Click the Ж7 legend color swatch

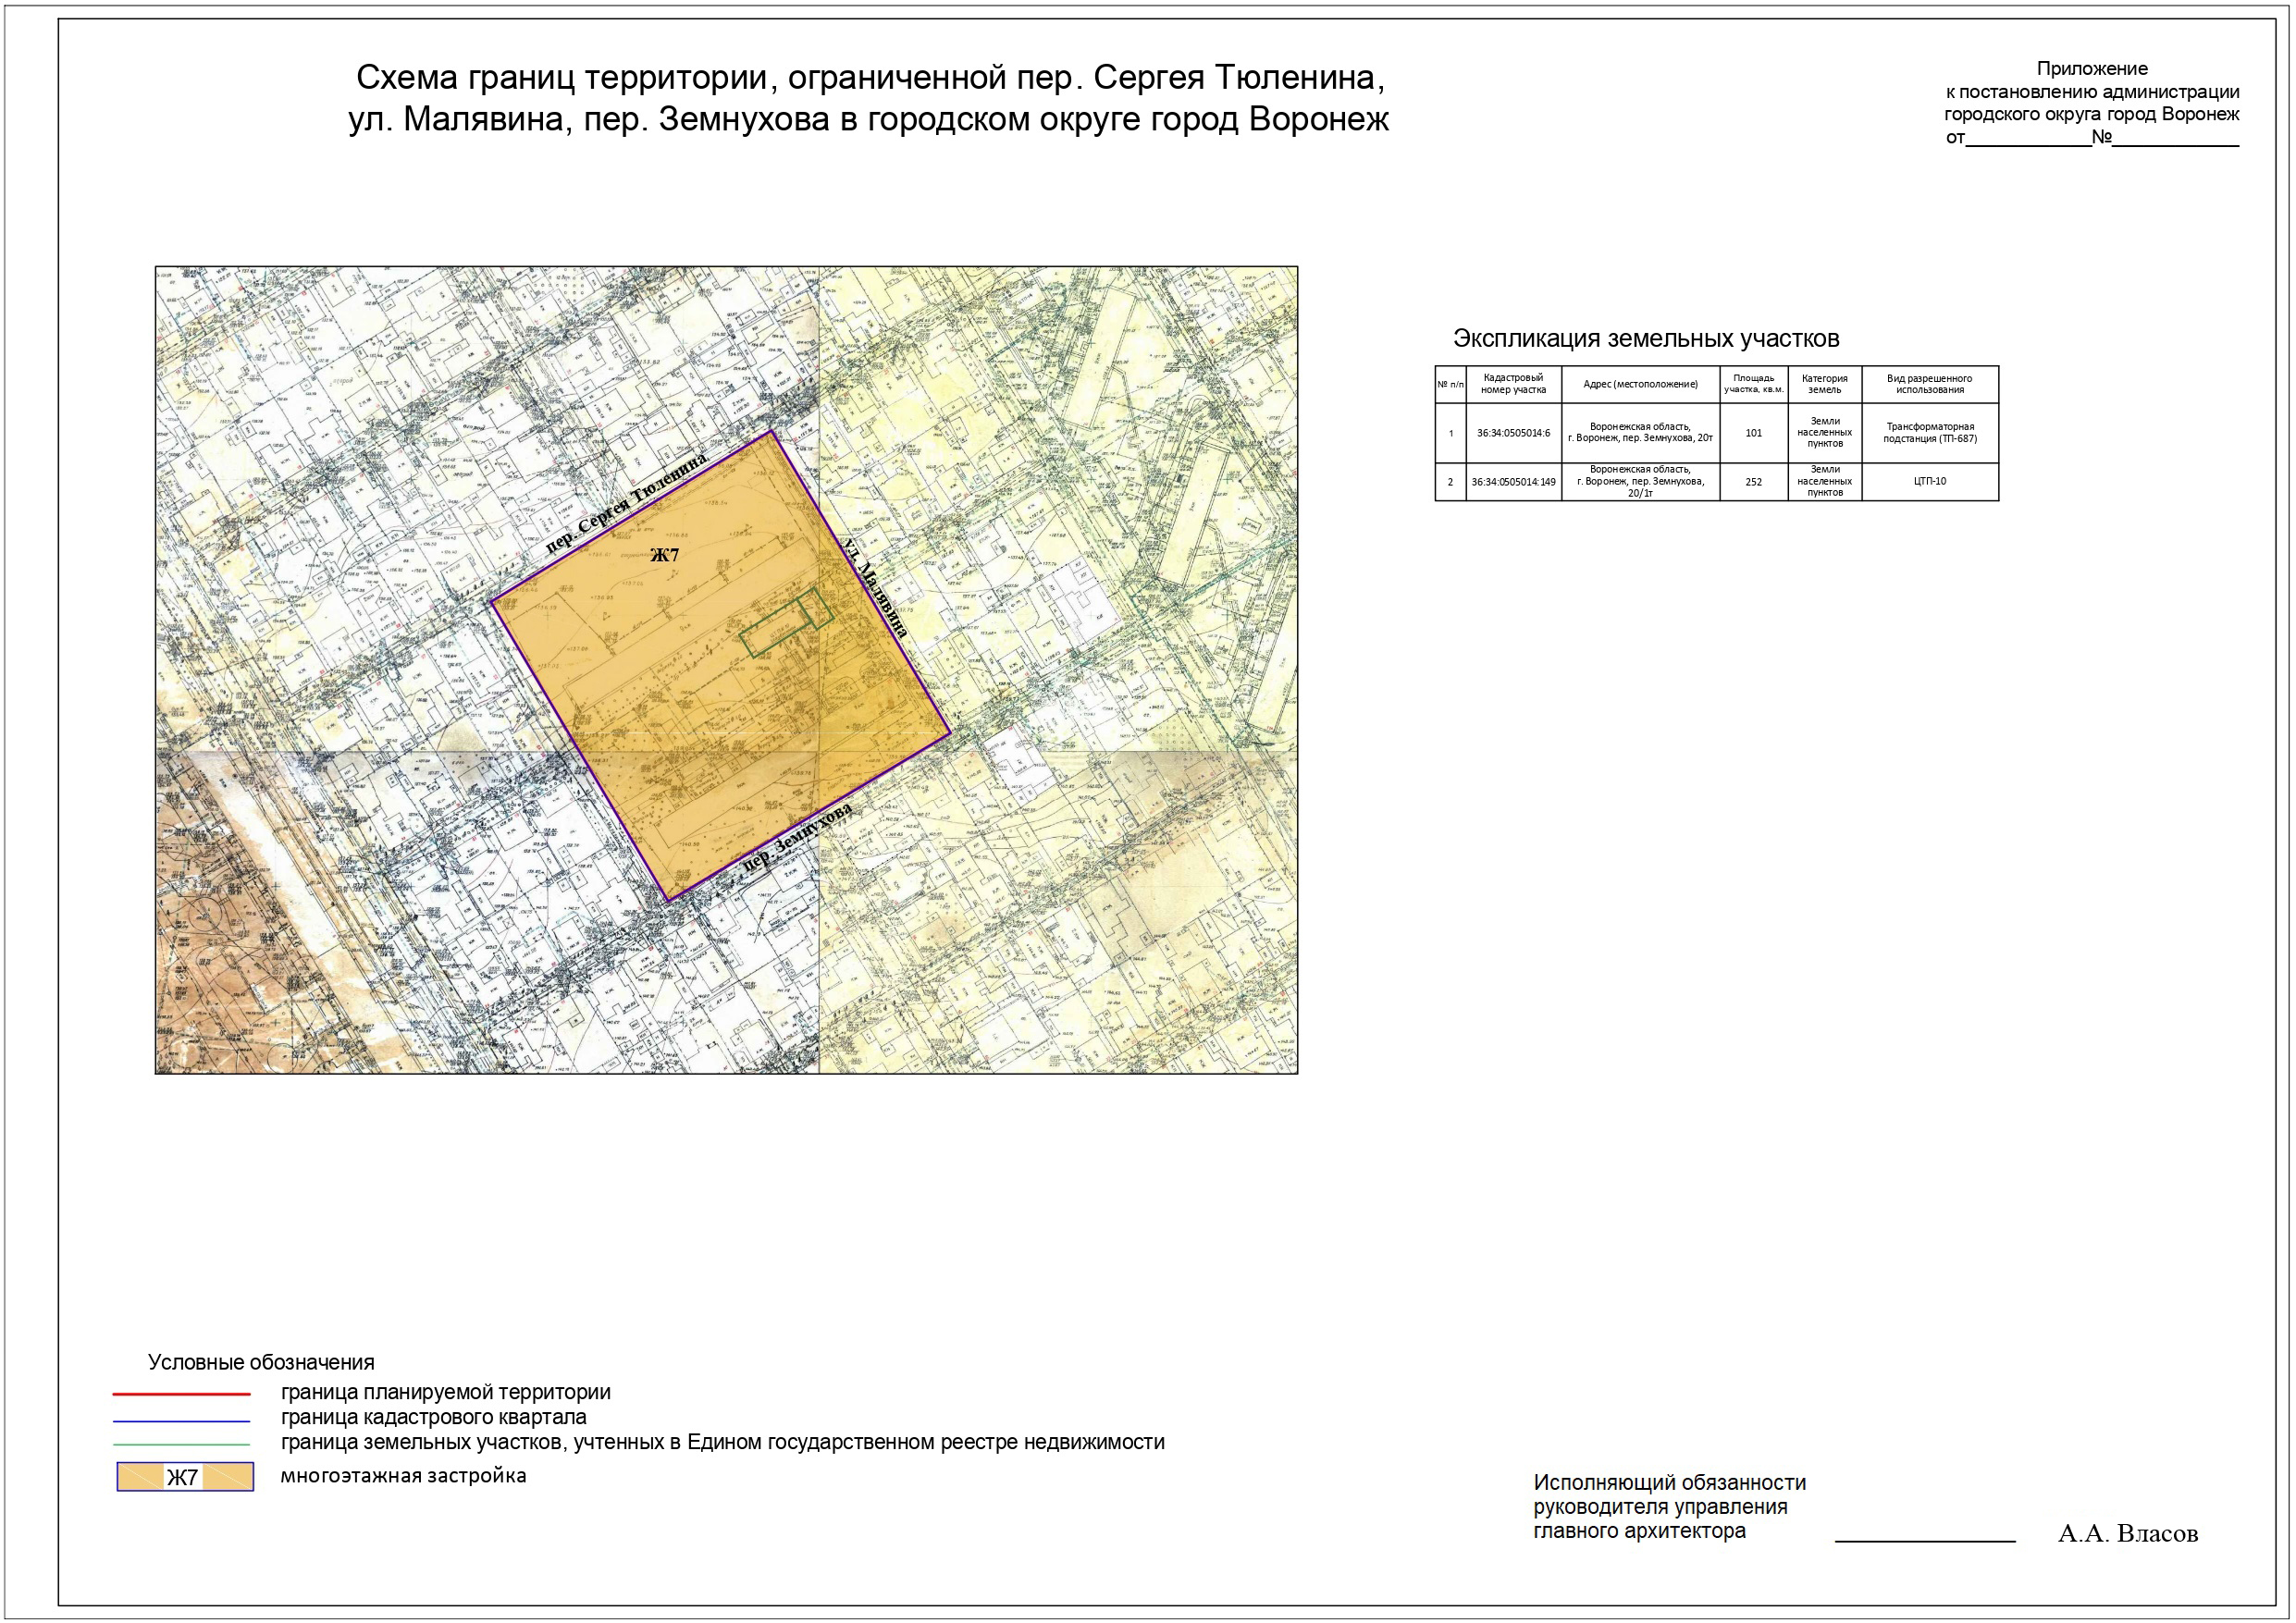click(185, 1477)
